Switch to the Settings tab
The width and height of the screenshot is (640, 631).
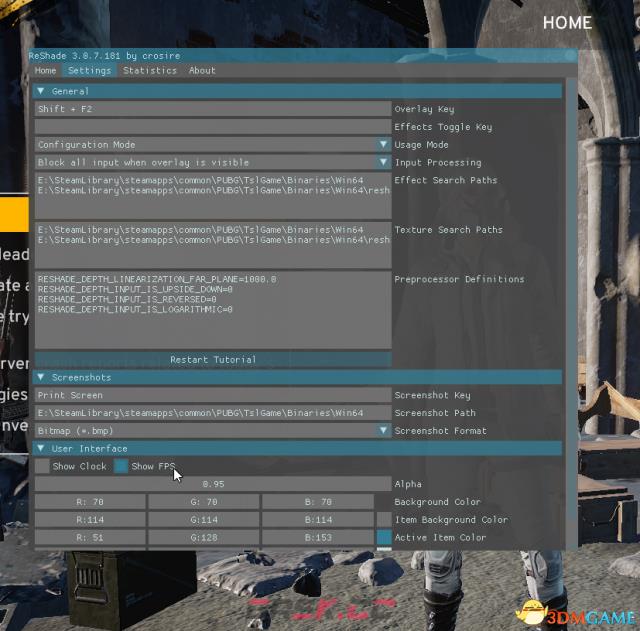pos(89,71)
